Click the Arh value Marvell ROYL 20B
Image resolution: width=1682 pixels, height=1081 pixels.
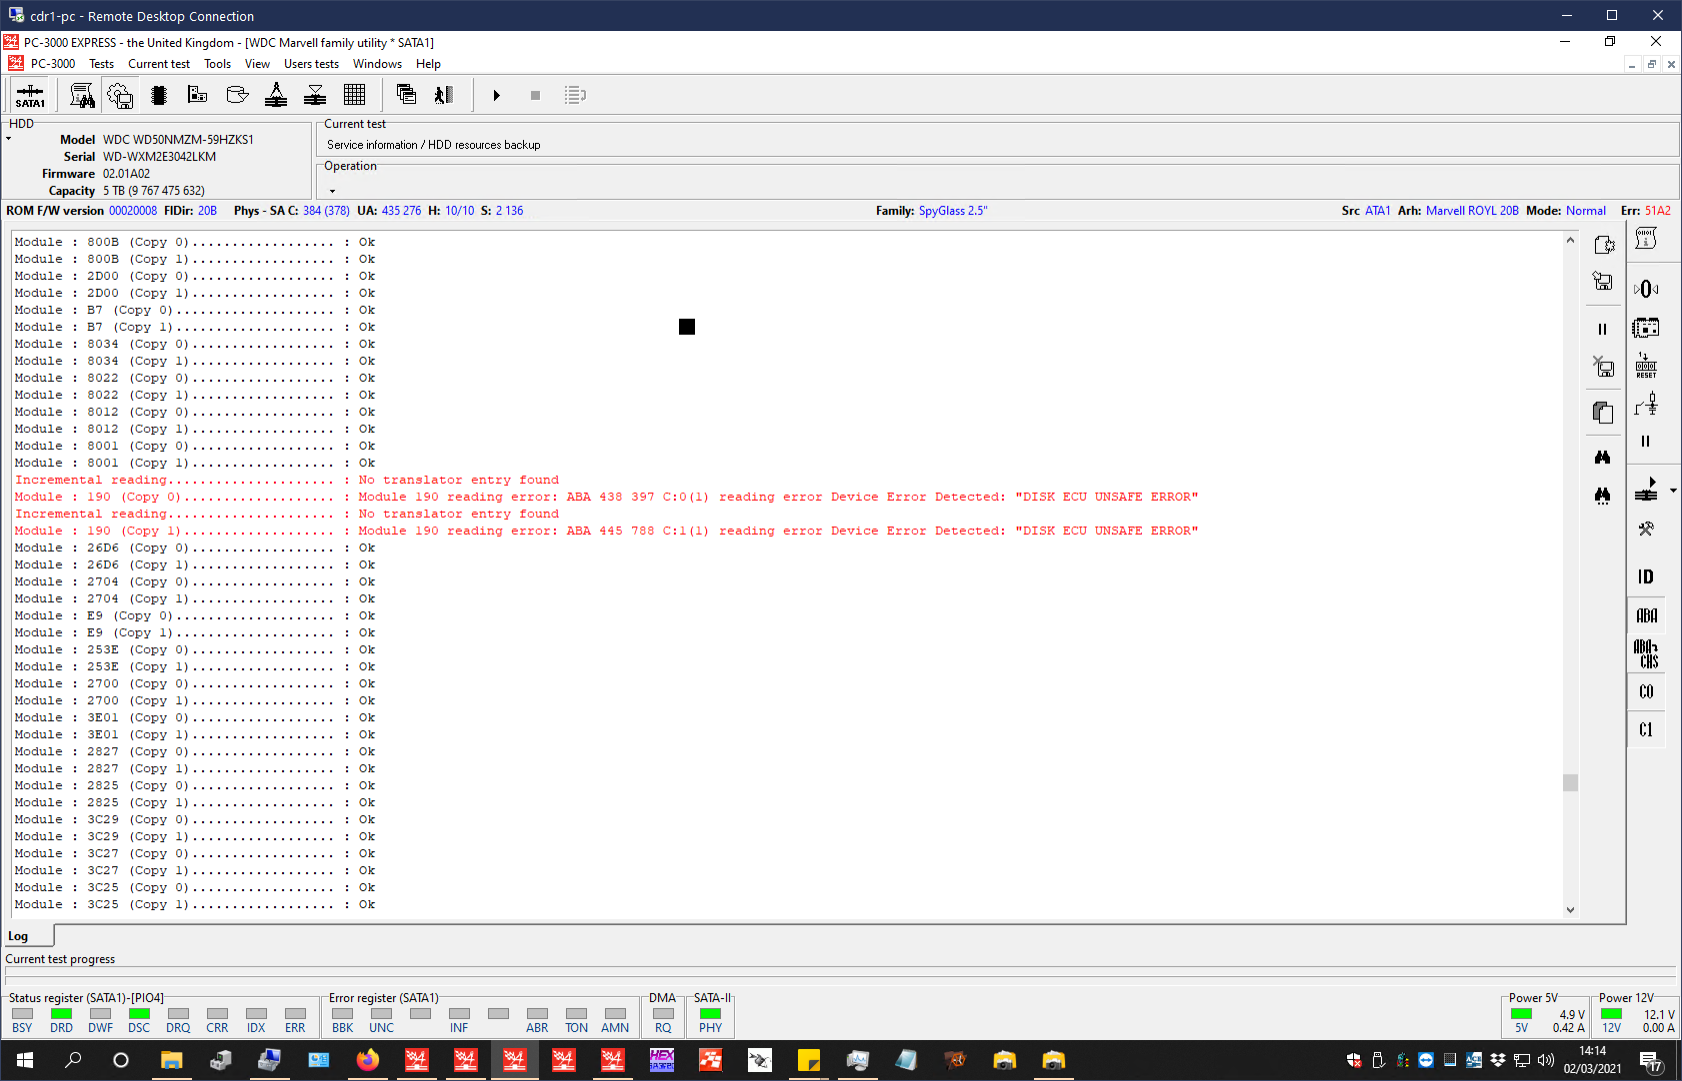pos(1472,211)
